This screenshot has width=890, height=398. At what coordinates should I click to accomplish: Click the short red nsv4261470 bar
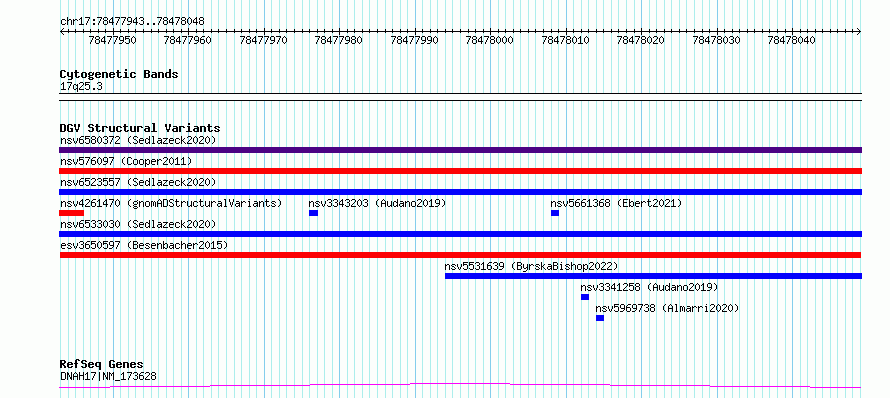coord(72,213)
